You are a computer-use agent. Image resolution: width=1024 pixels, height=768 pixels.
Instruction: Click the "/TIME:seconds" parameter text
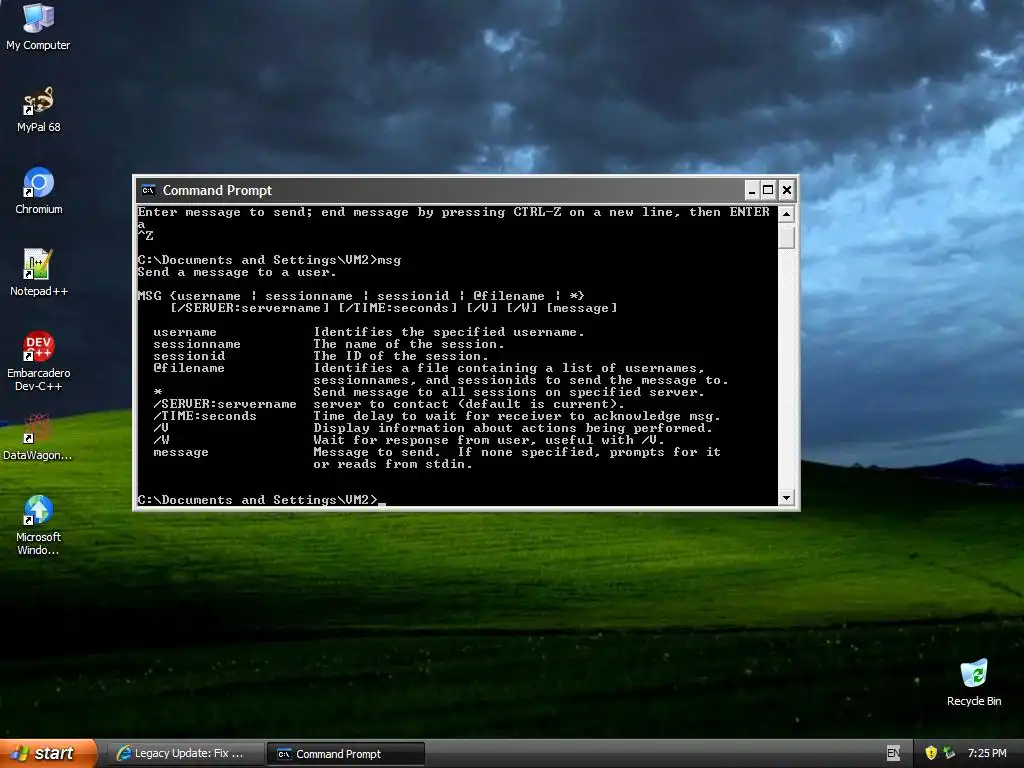tap(204, 416)
